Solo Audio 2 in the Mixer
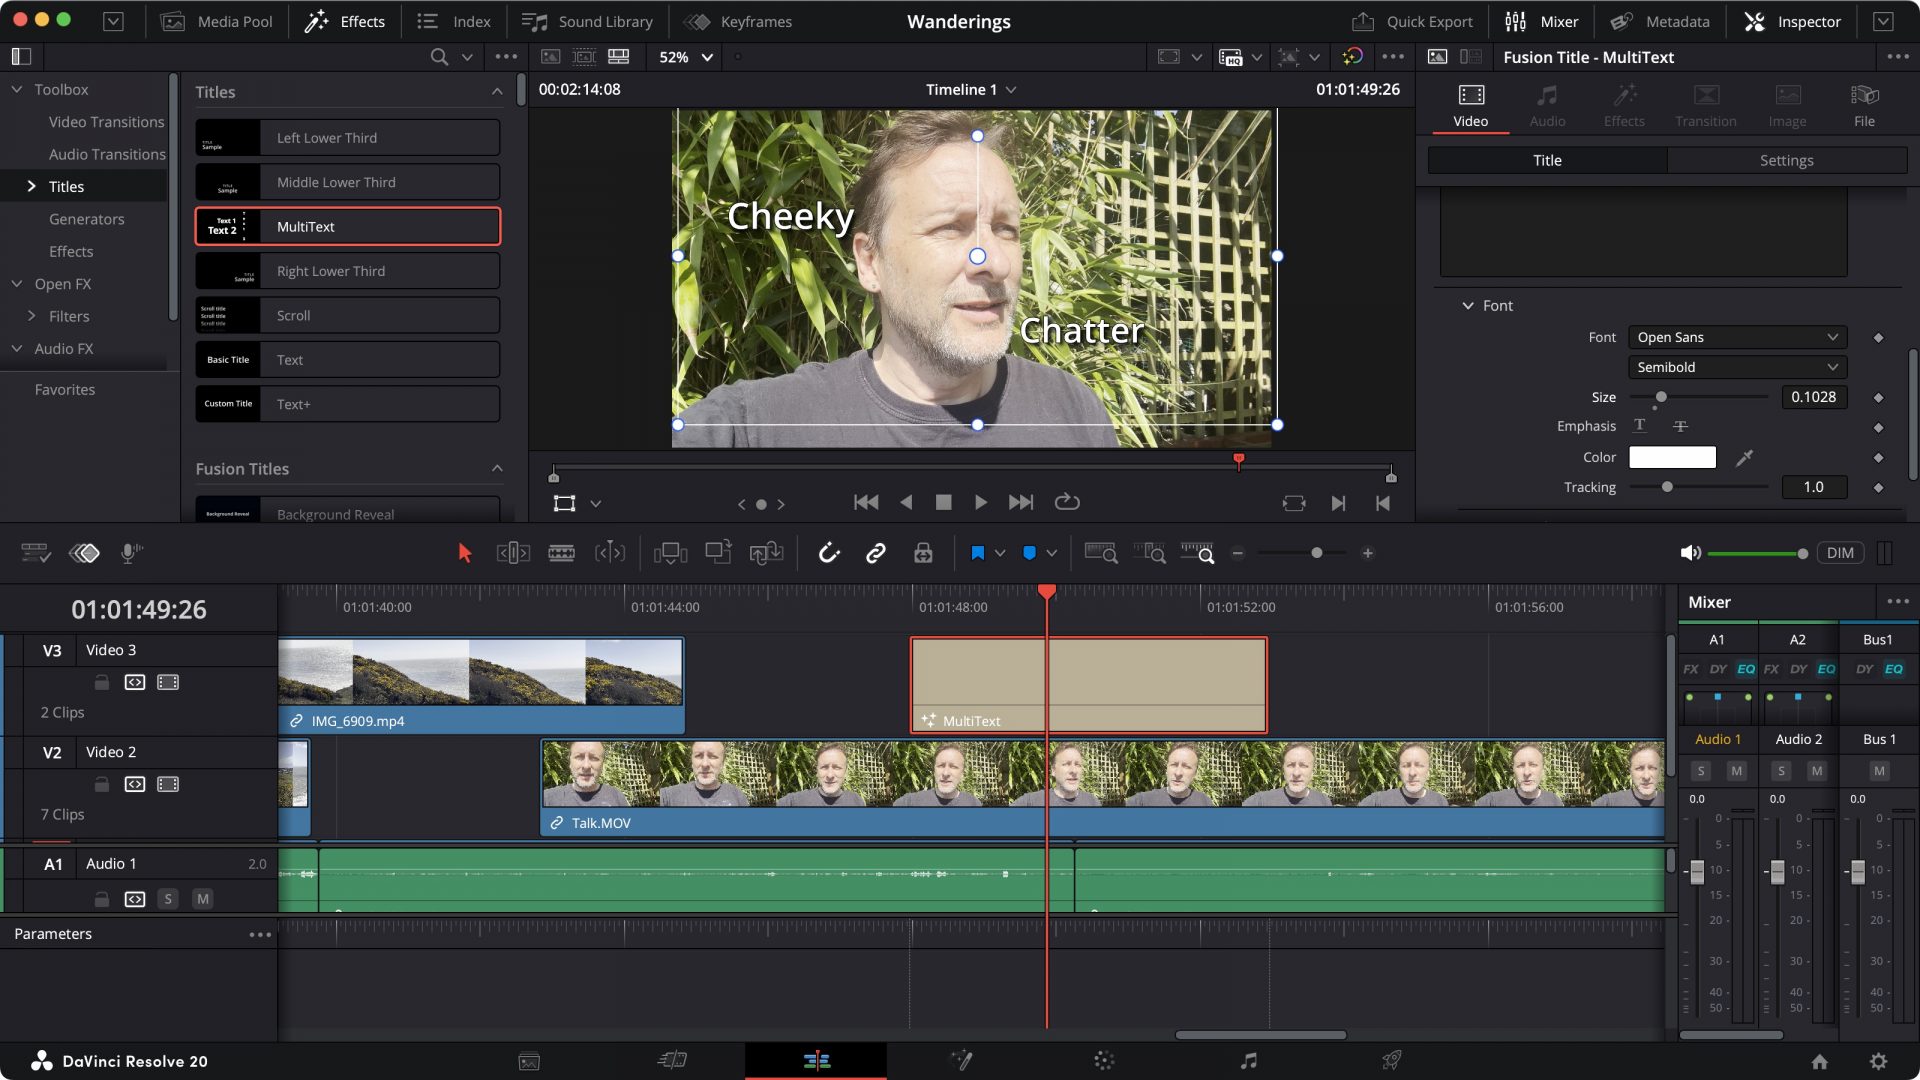Viewport: 1920px width, 1080px height. [1781, 771]
